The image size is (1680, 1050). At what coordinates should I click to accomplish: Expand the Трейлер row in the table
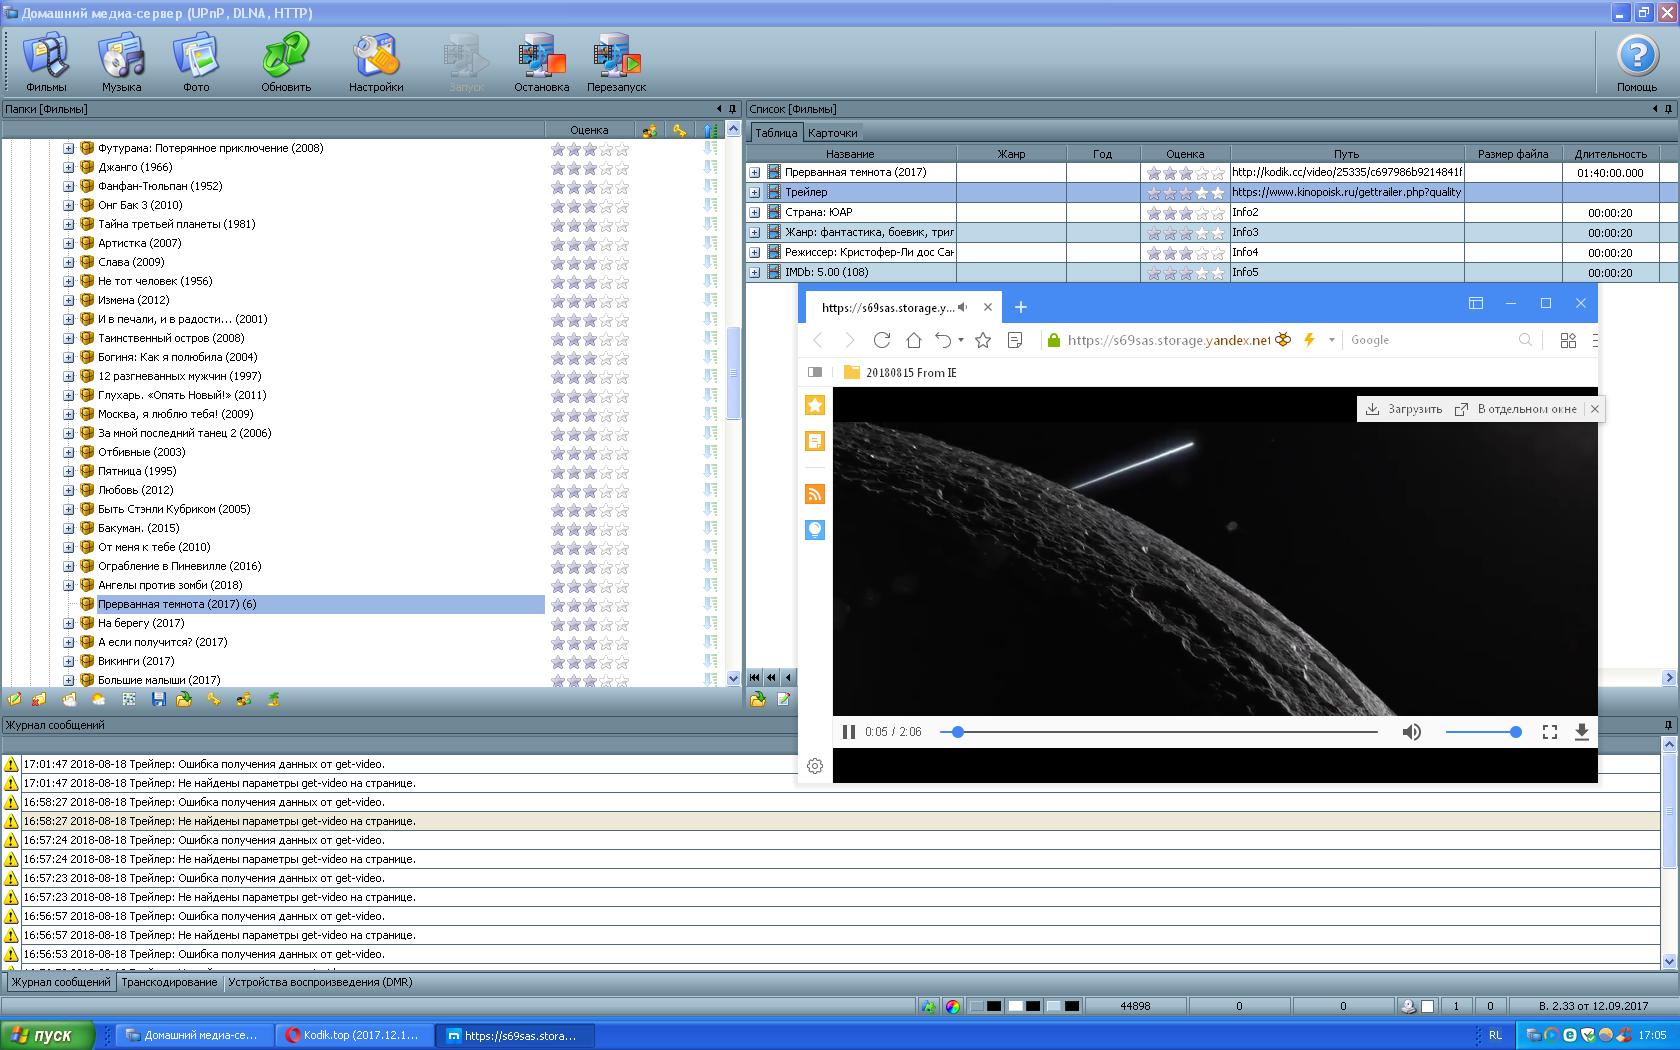click(755, 192)
